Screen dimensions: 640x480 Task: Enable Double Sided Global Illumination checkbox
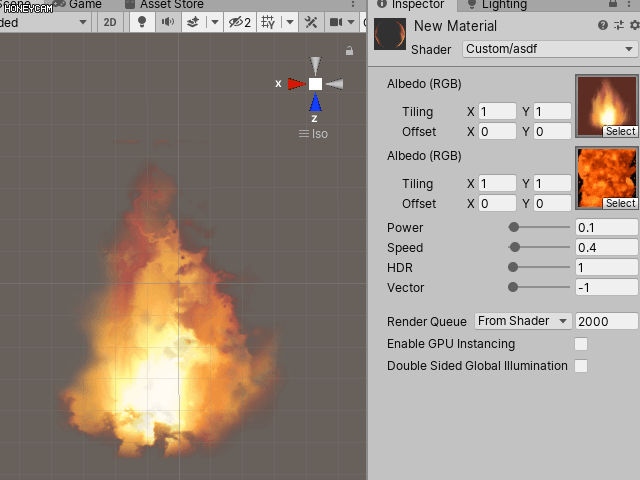pyautogui.click(x=581, y=366)
